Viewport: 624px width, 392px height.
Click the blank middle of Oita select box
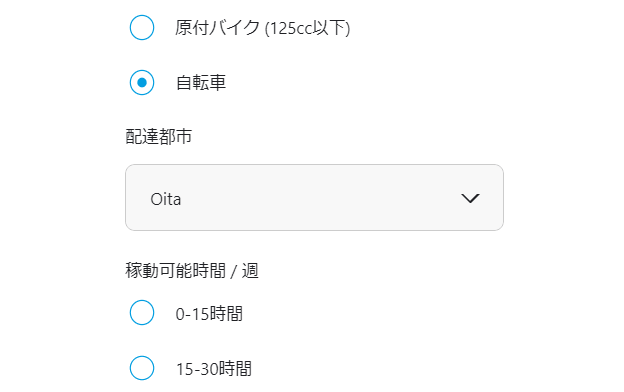318,198
